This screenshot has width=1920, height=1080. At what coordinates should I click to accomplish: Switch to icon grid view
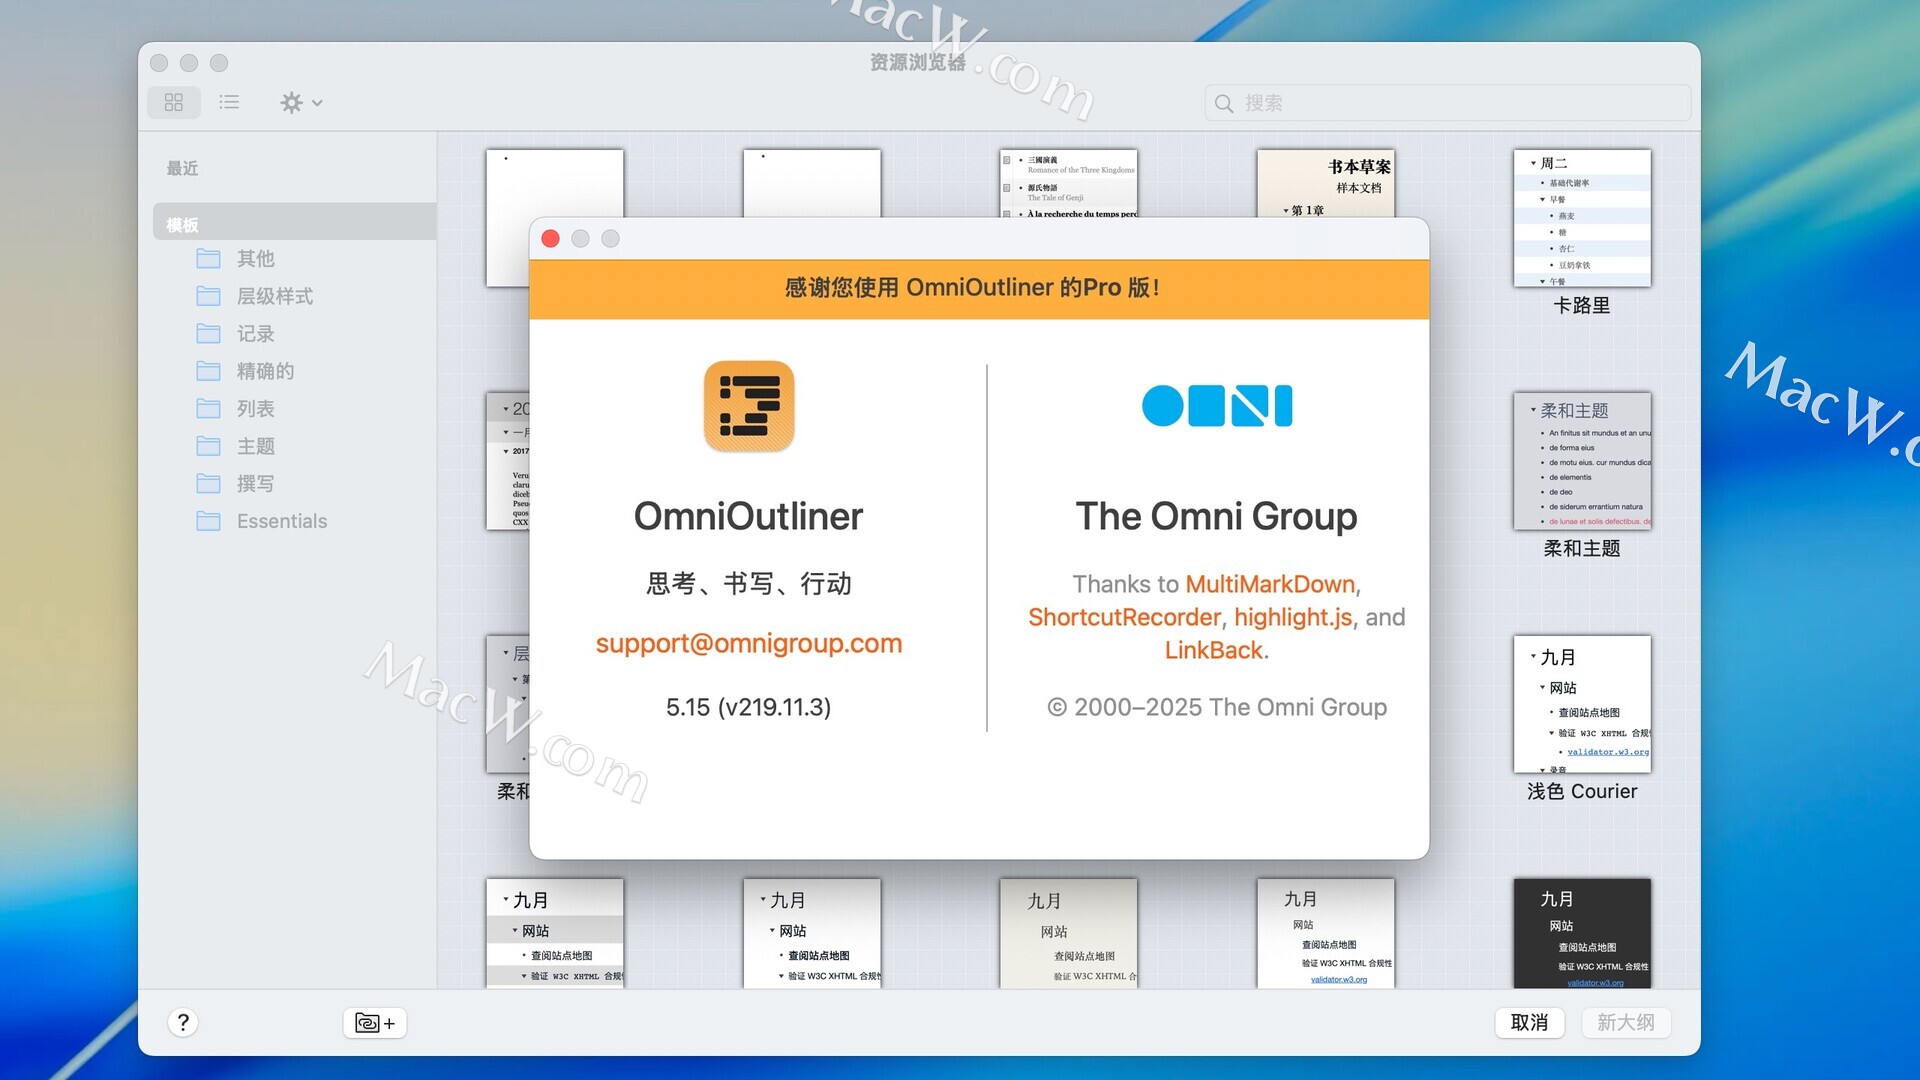(x=174, y=102)
